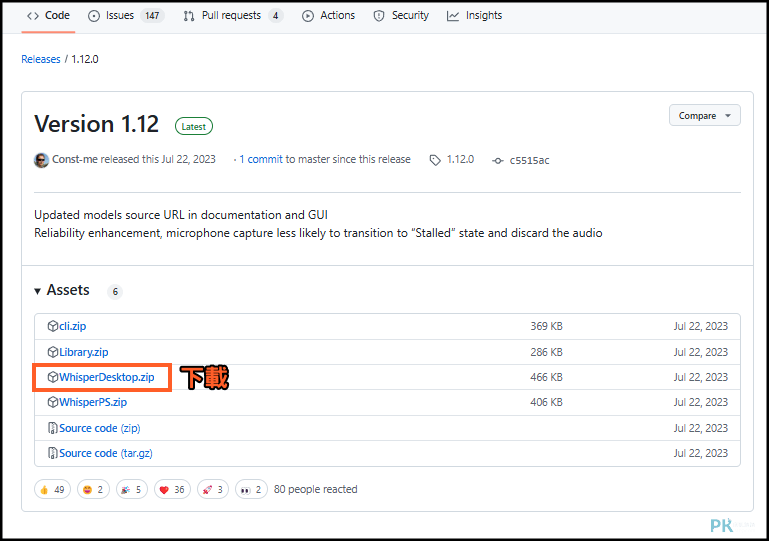Screen dimensions: 769x541
Task: Switch to the Issues tab
Action: [126, 16]
